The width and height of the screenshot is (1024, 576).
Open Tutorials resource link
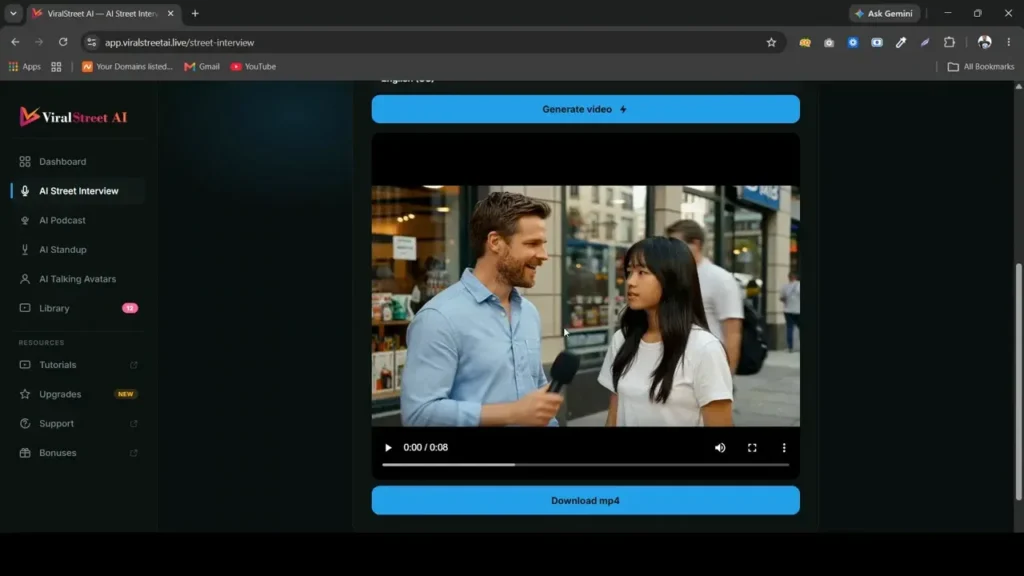pyautogui.click(x=77, y=364)
